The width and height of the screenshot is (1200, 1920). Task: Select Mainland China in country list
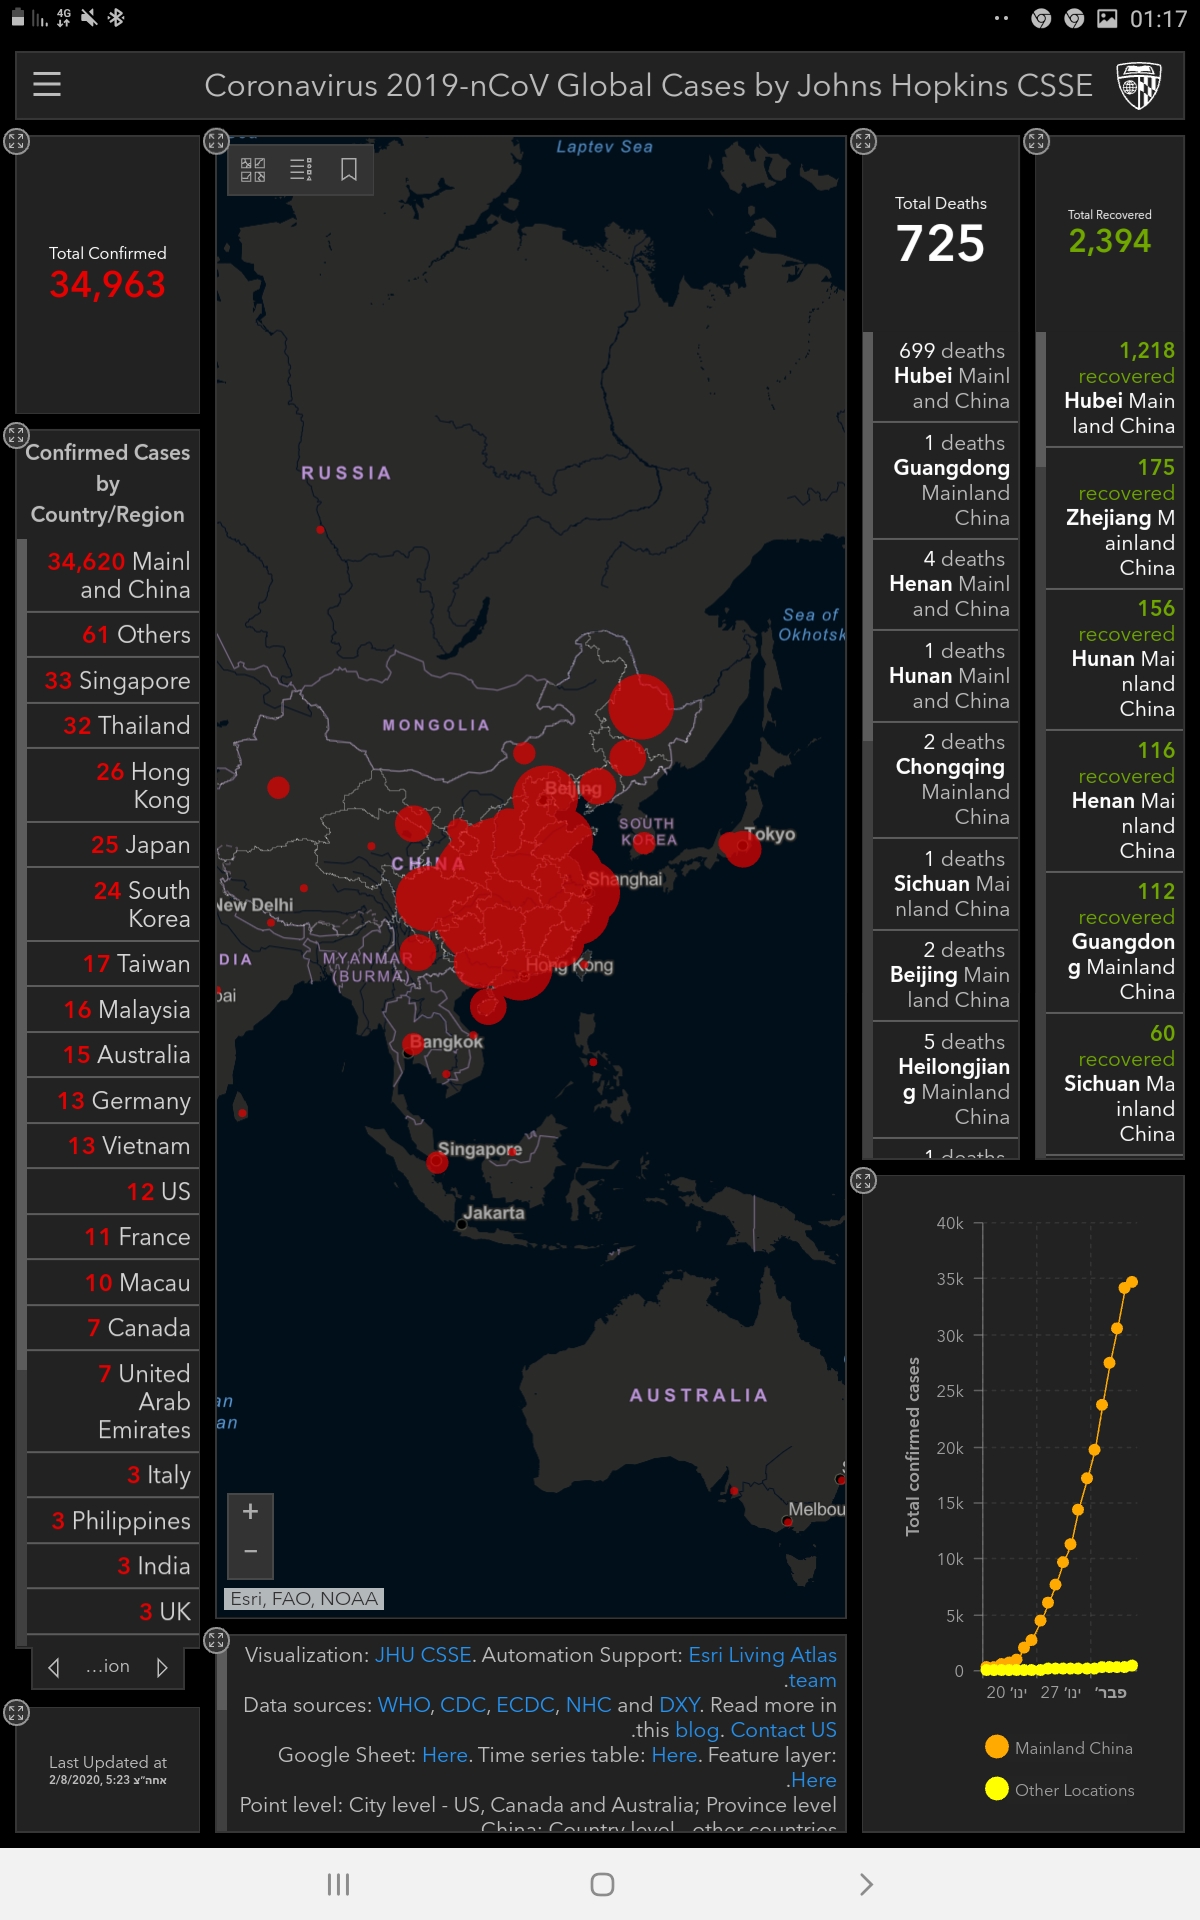tap(113, 575)
